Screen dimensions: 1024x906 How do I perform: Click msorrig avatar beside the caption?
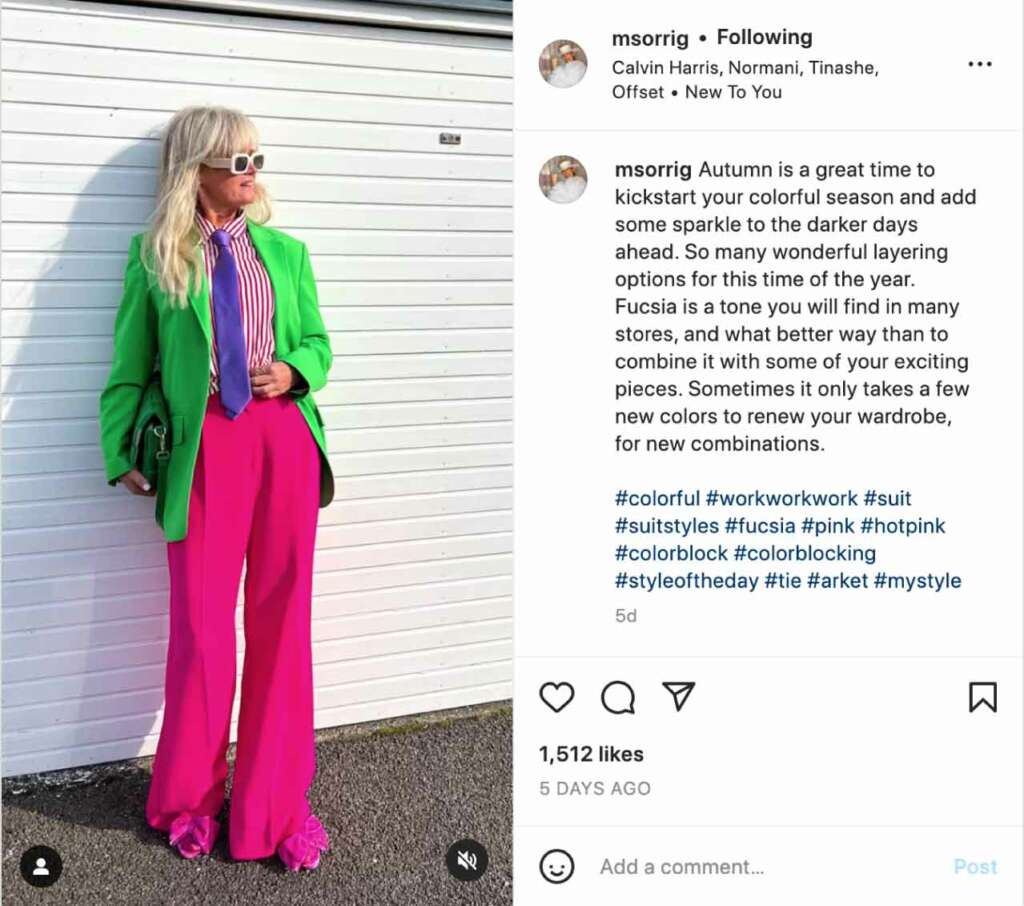tap(563, 180)
